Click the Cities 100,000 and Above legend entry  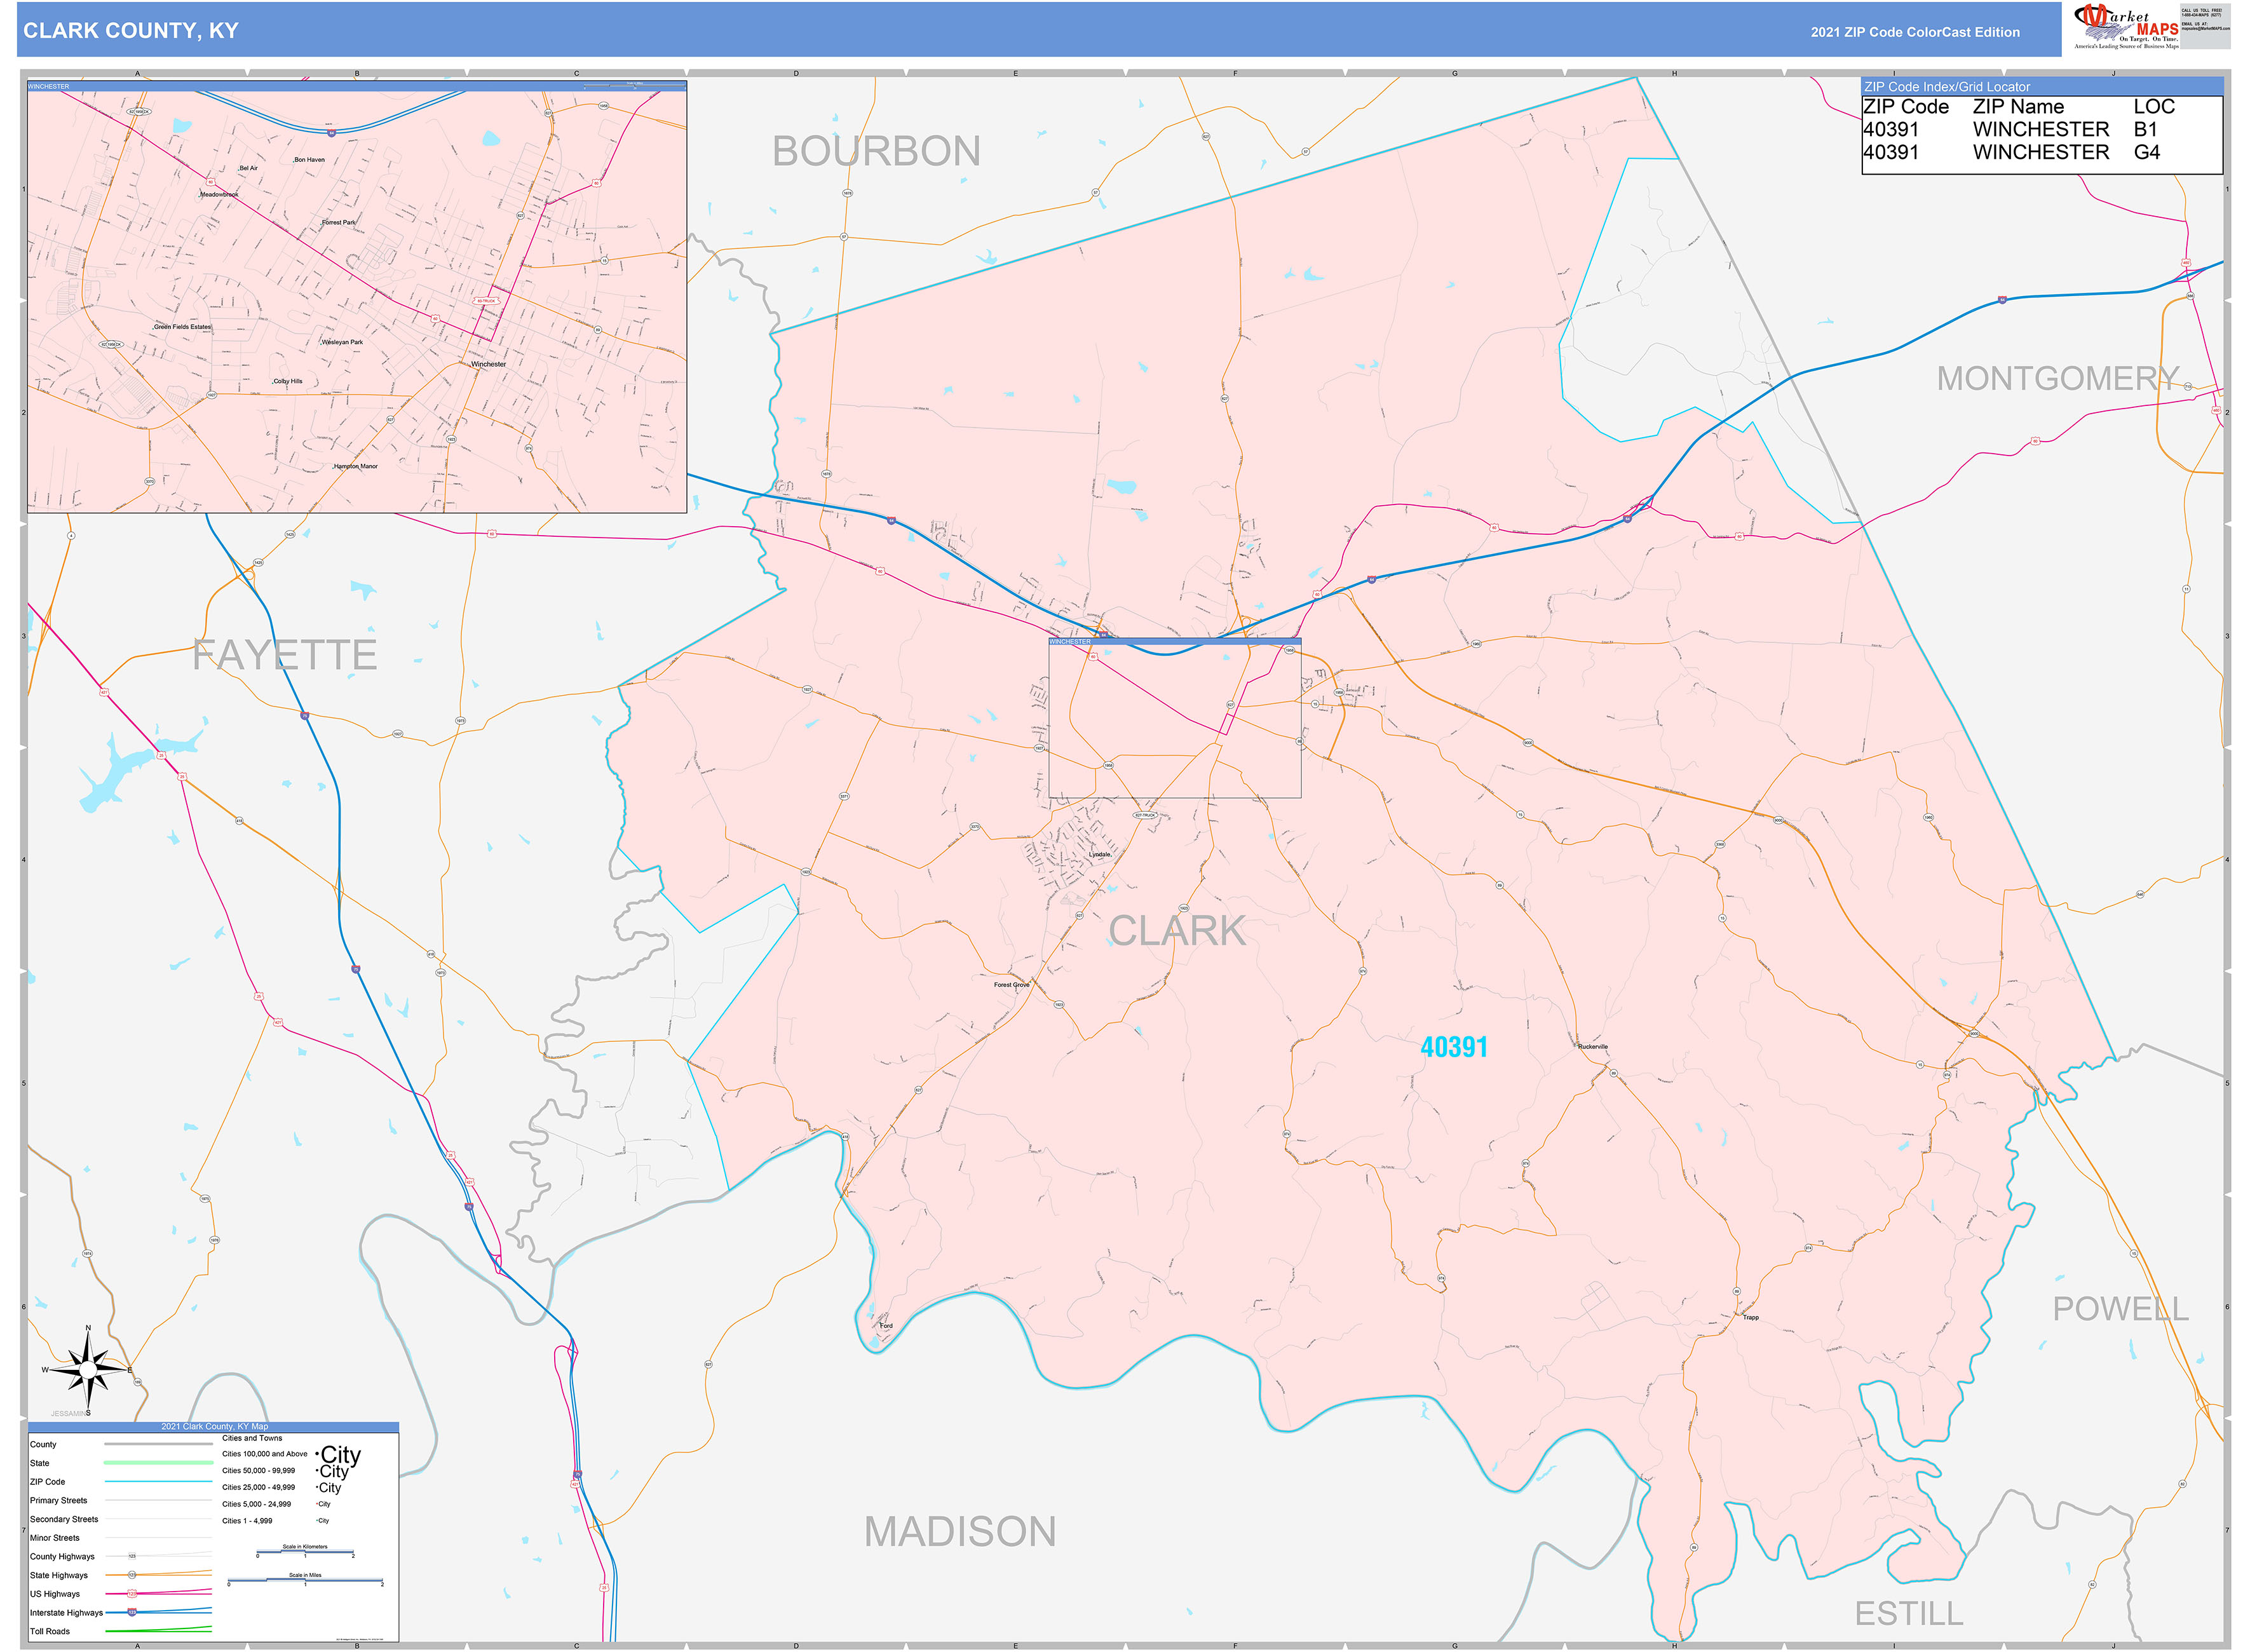tap(265, 1453)
